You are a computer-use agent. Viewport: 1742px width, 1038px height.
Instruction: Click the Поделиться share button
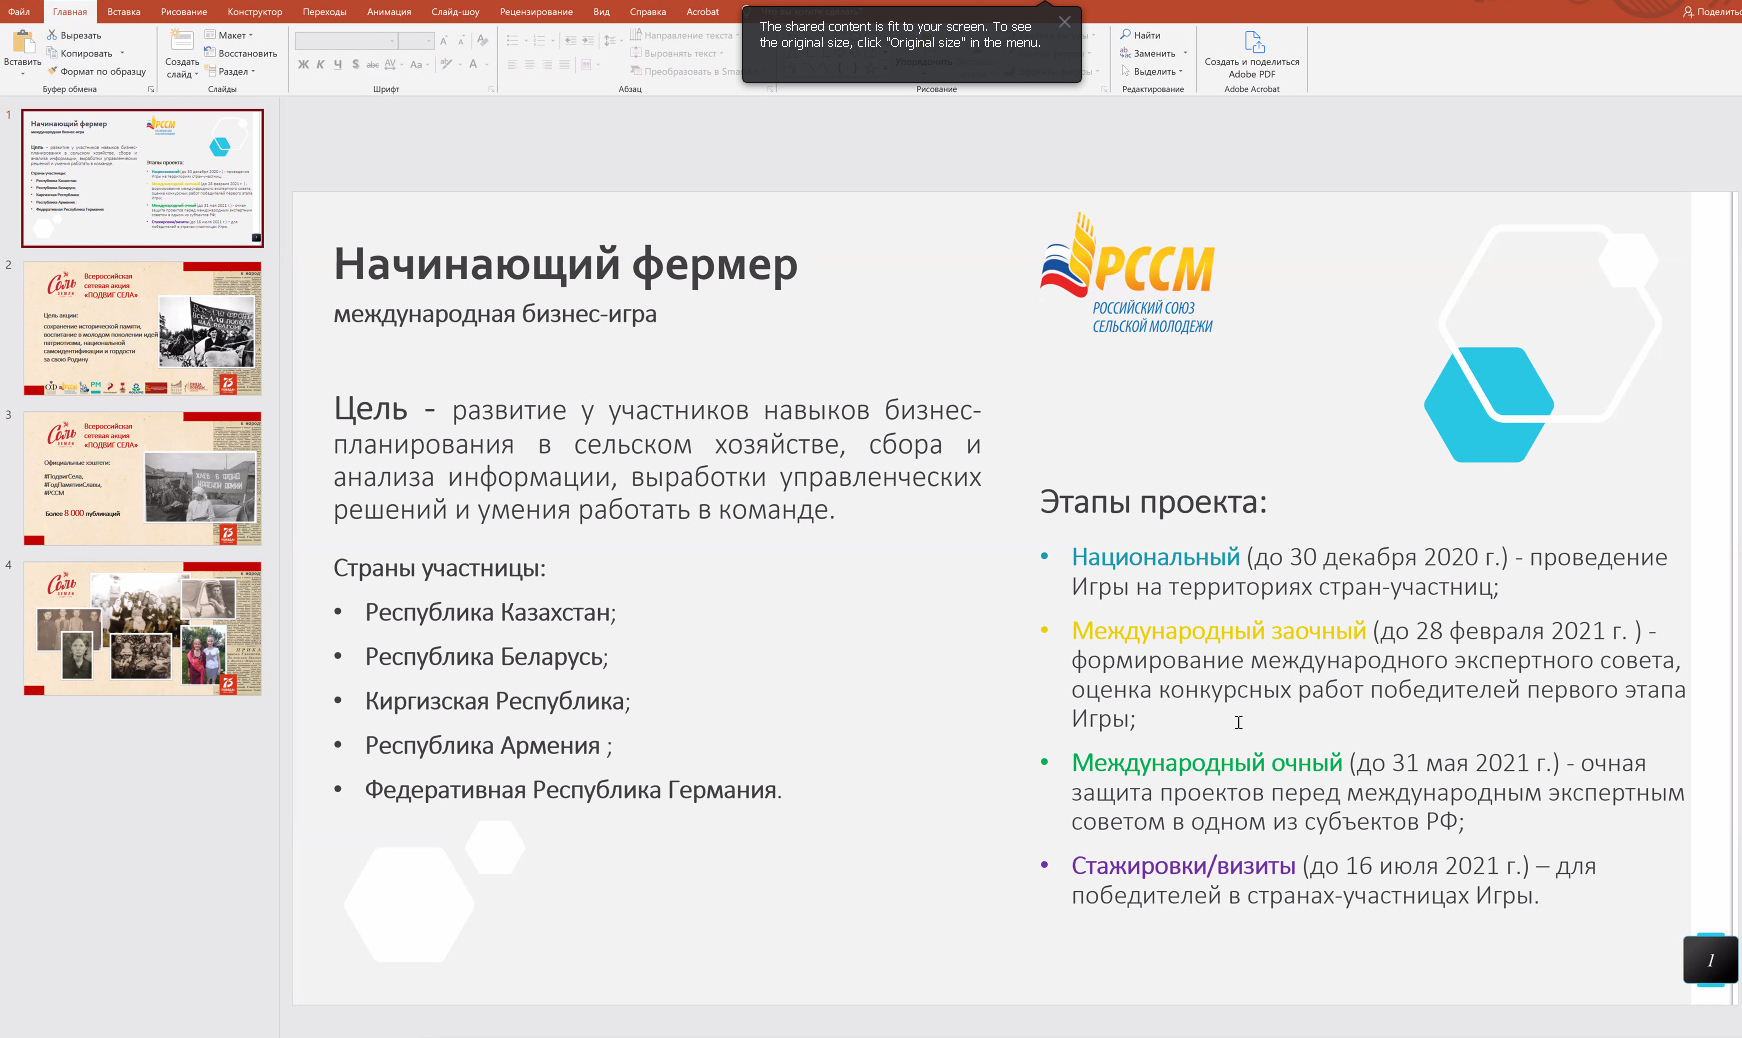[x=1712, y=12]
